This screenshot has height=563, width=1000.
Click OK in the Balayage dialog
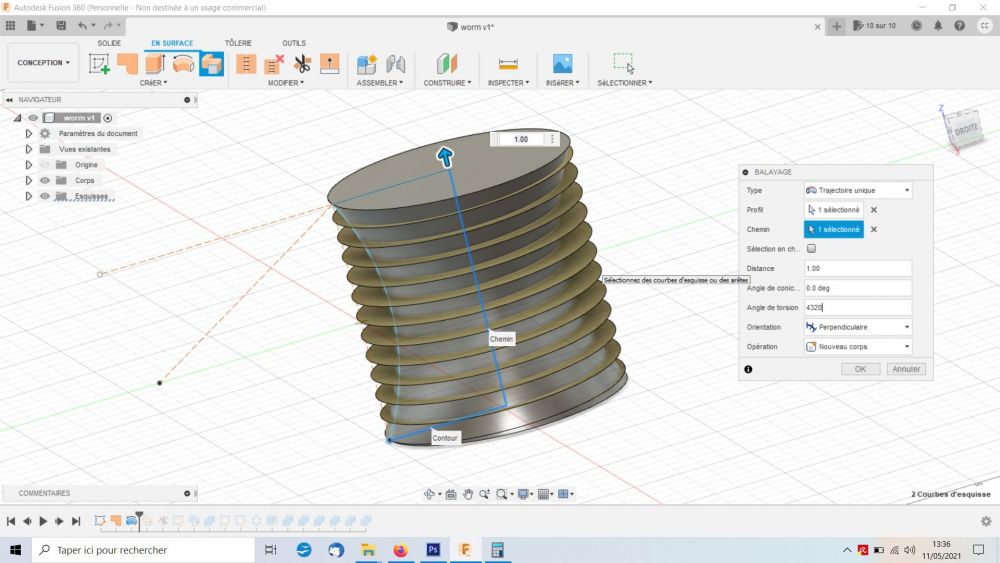tap(860, 369)
